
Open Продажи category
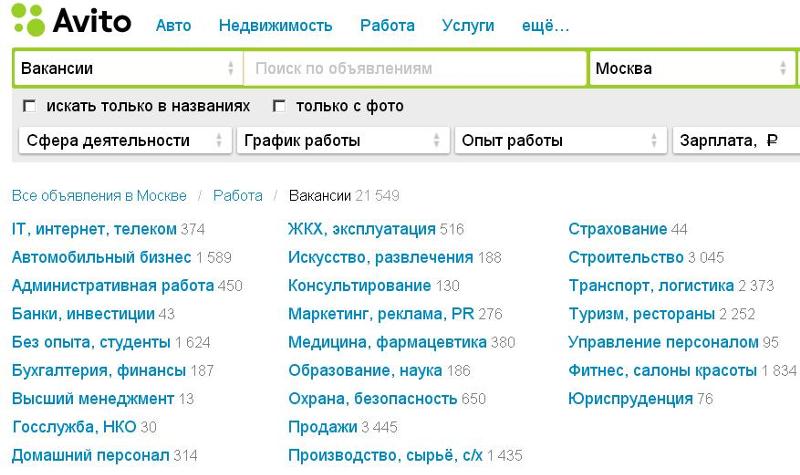(x=322, y=427)
